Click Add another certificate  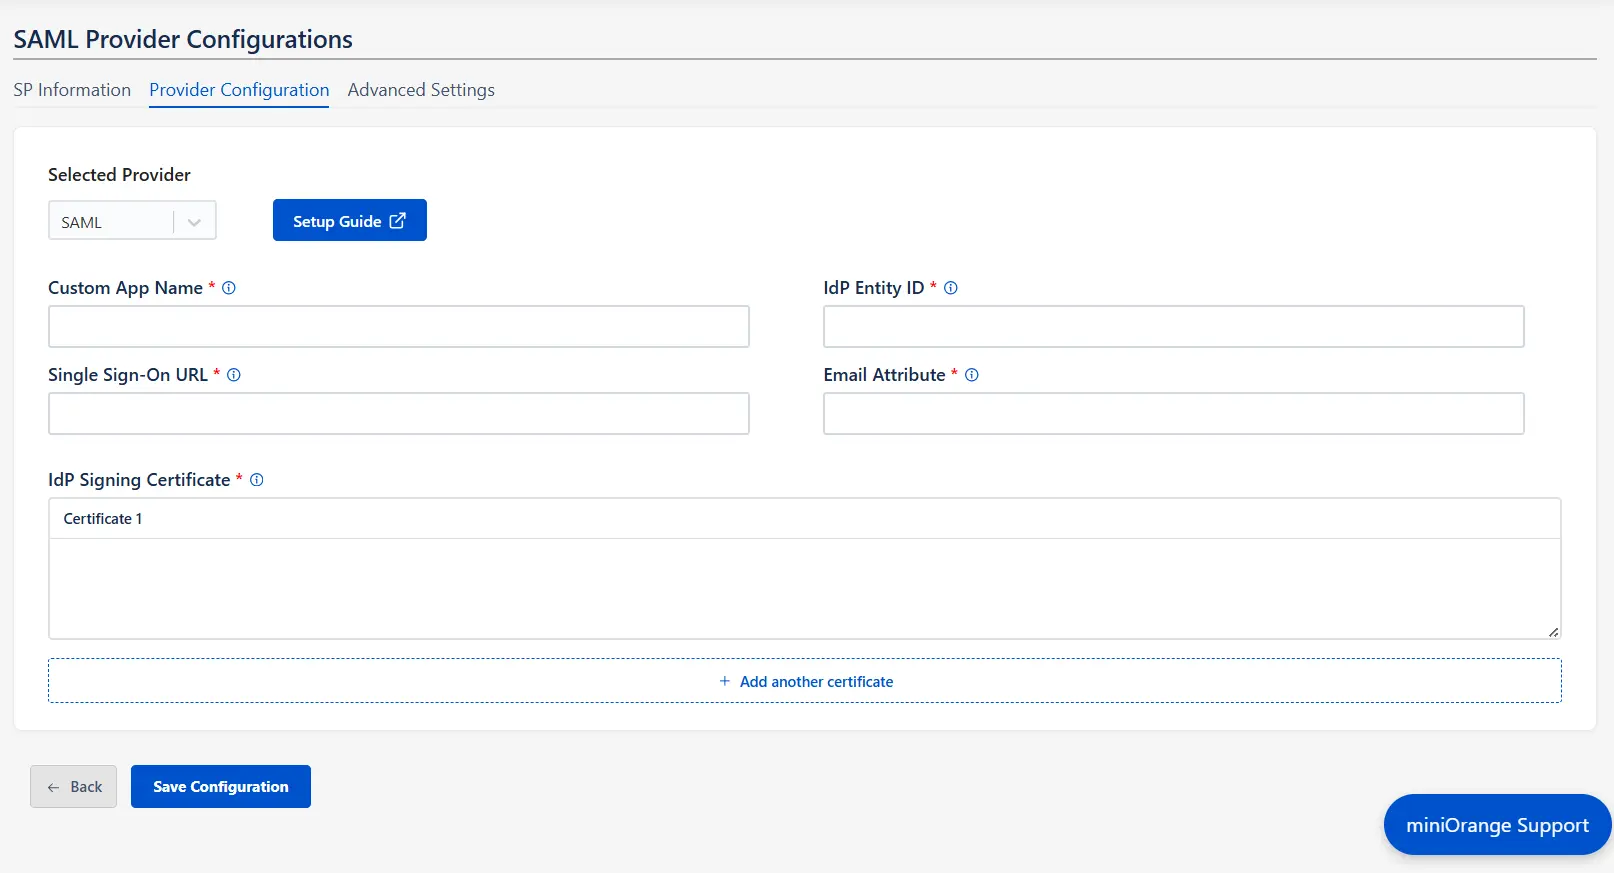[x=805, y=681]
